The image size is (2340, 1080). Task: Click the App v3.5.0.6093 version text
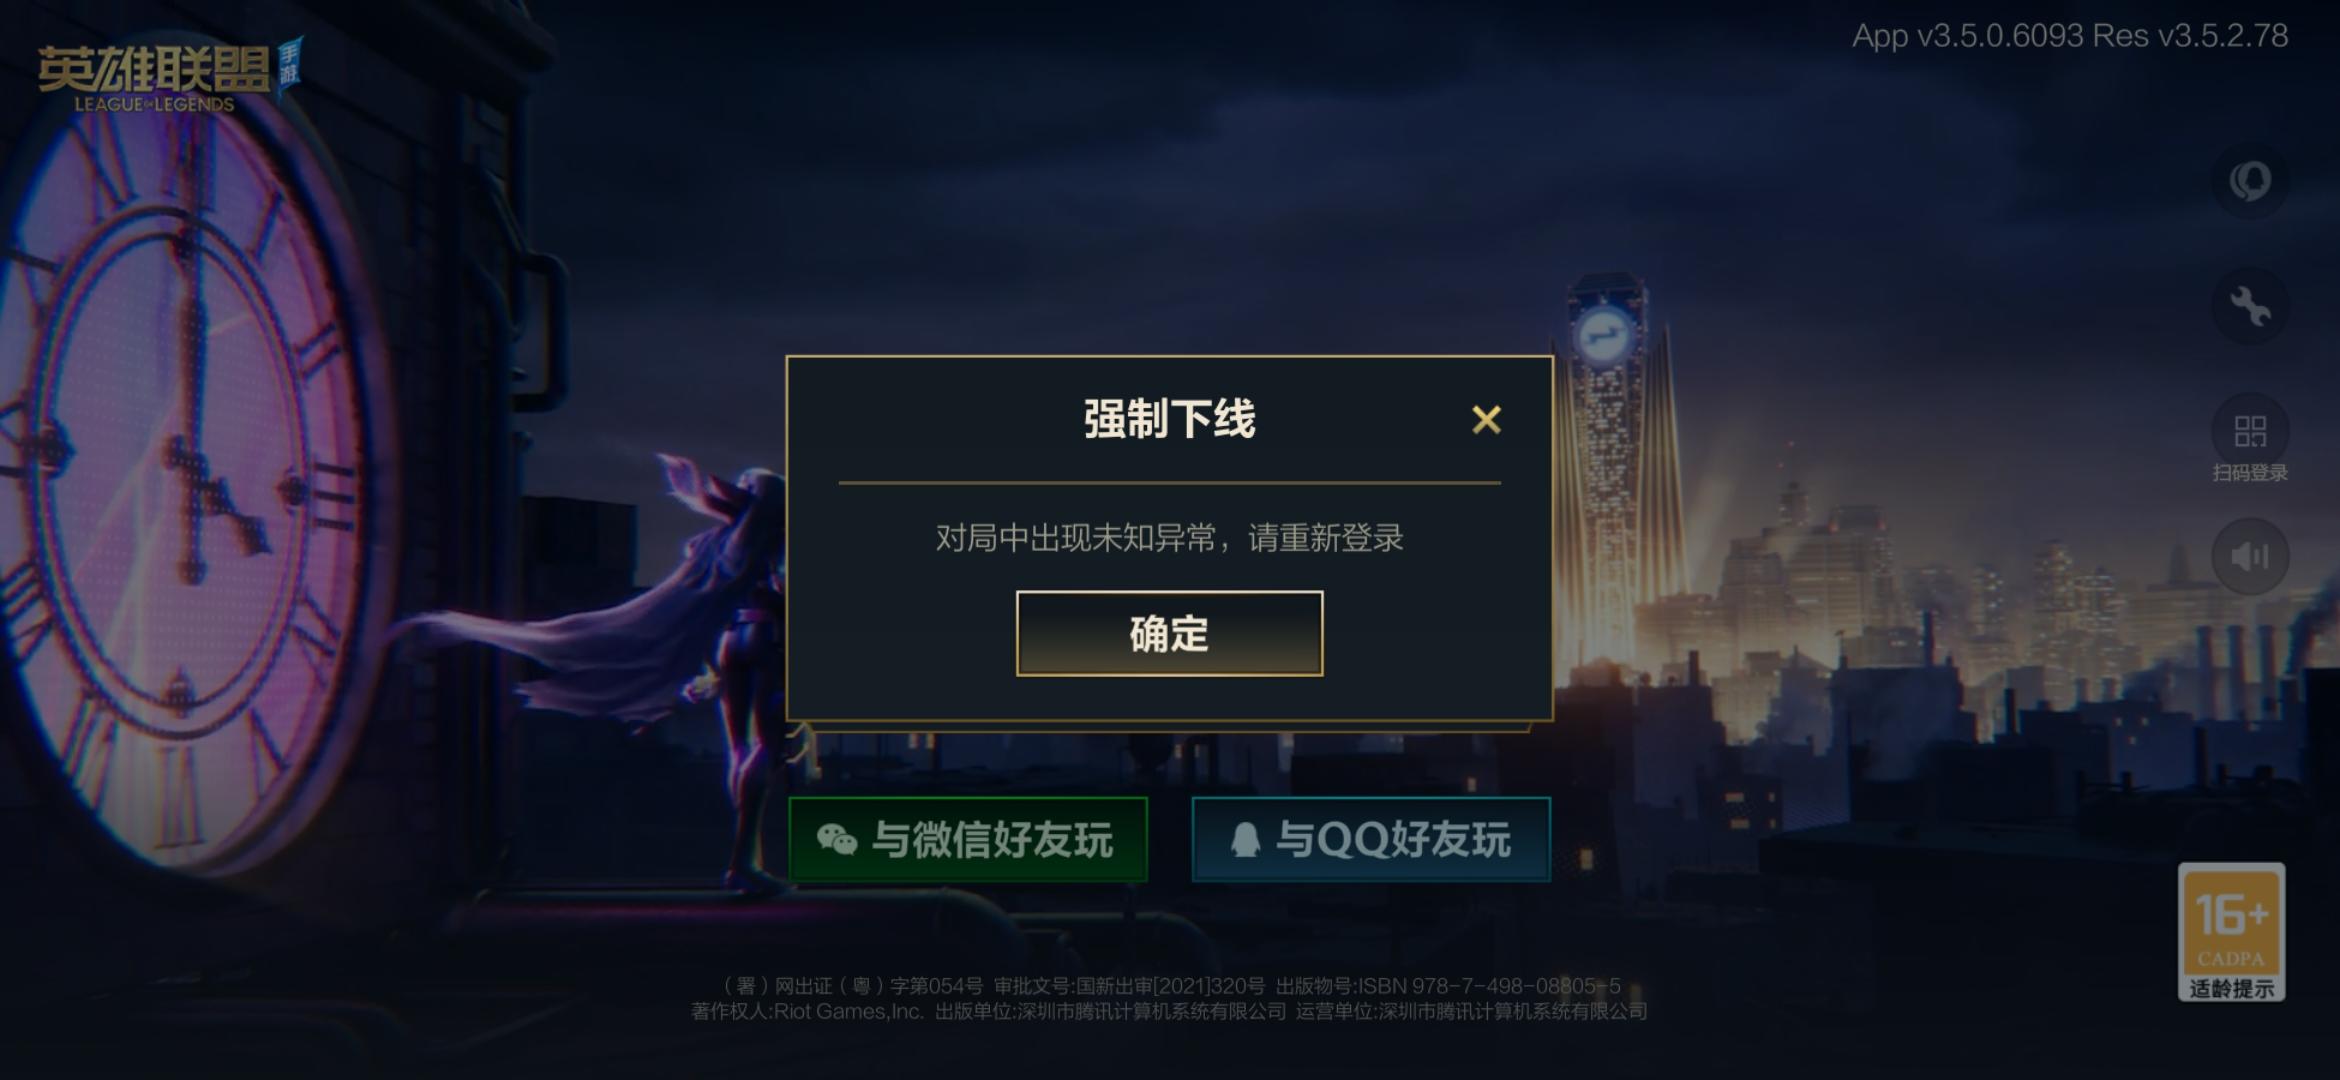[x=2070, y=36]
